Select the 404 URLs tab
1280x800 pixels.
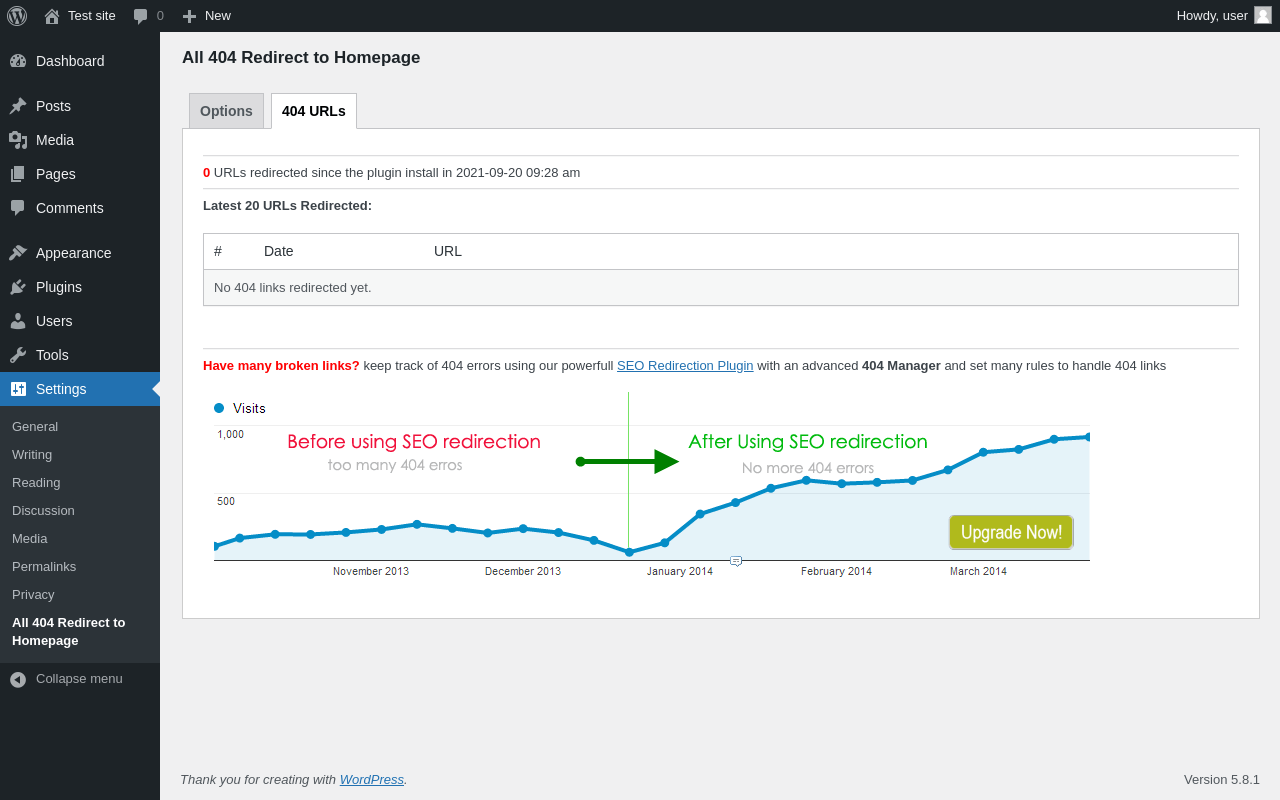pos(314,111)
